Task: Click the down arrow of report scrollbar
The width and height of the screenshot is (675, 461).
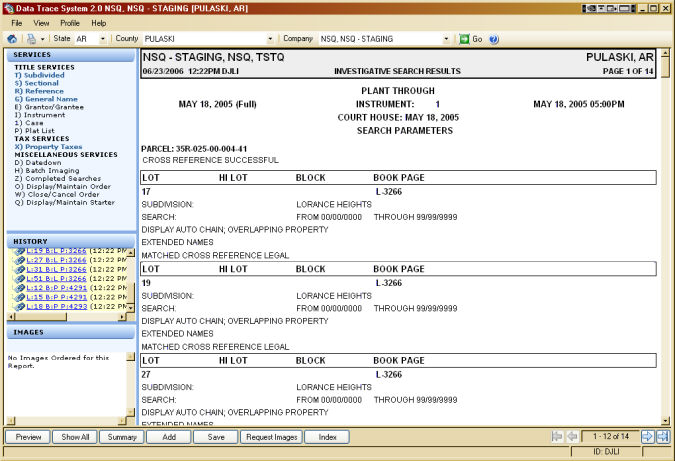Action: [x=665, y=419]
